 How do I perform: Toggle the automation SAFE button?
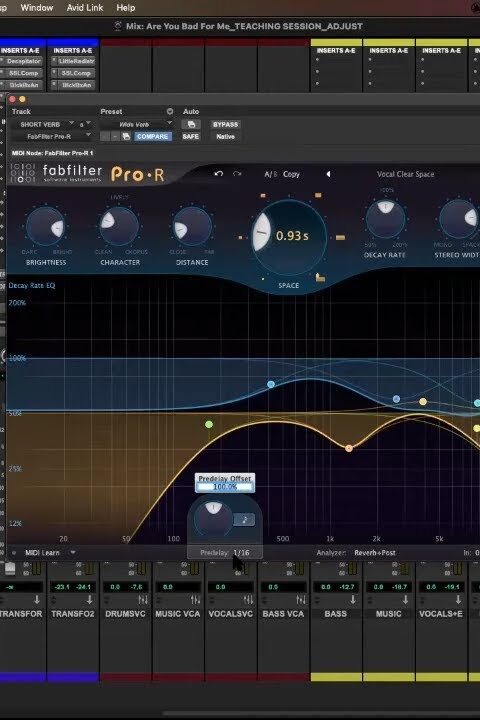191,136
